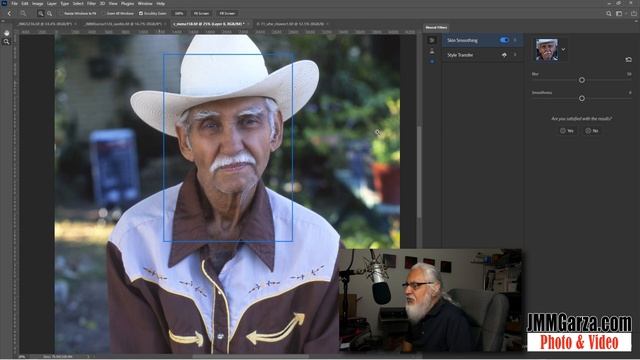Click the Photoshop logo icon
Viewport: 640px width, 360px height.
coord(4,3)
